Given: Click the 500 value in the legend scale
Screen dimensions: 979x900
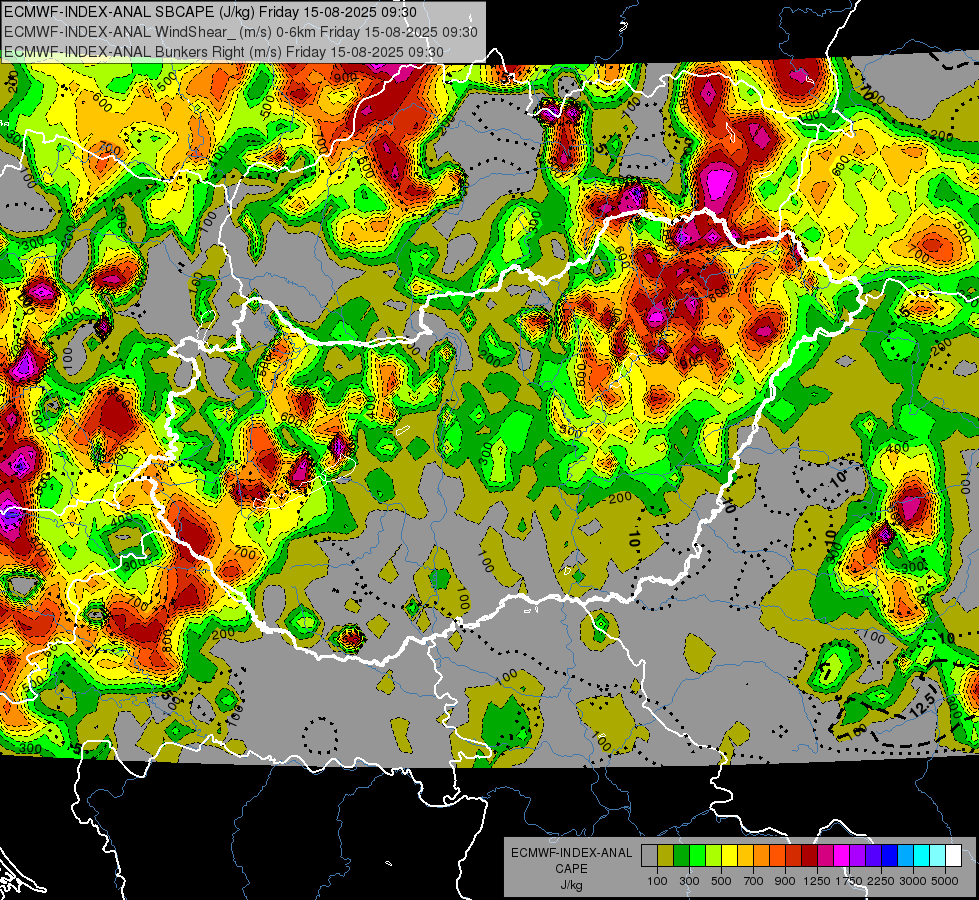Looking at the screenshot, I should tap(721, 881).
